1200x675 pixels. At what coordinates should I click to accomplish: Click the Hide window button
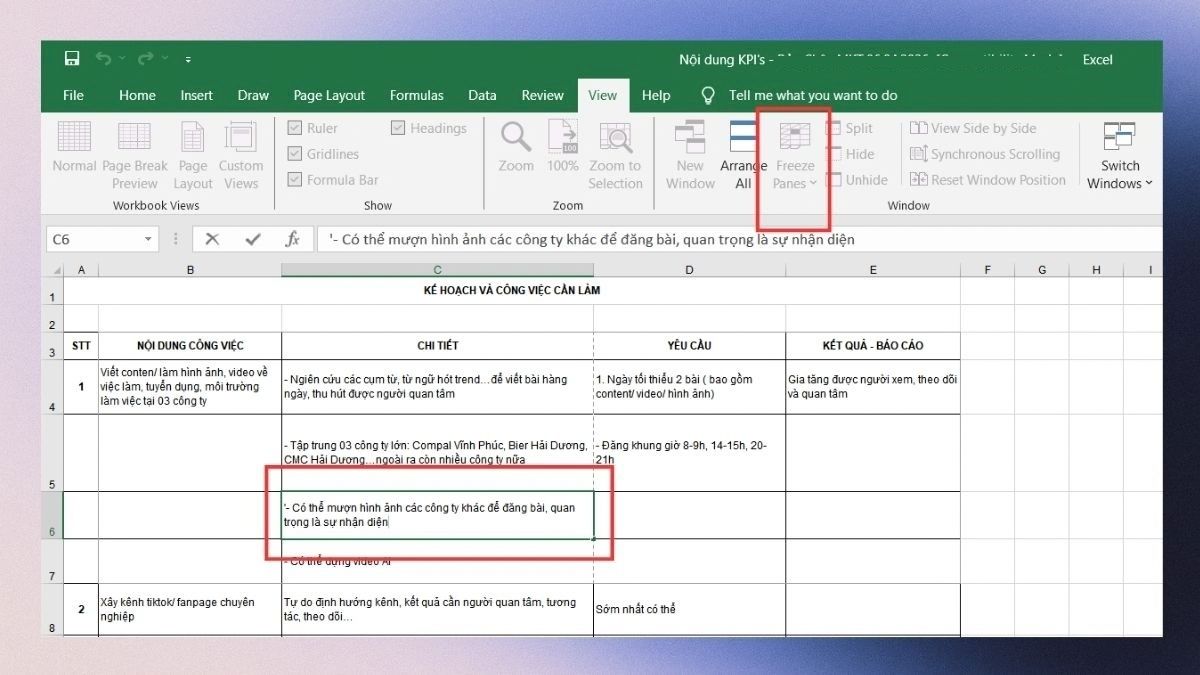[851, 154]
